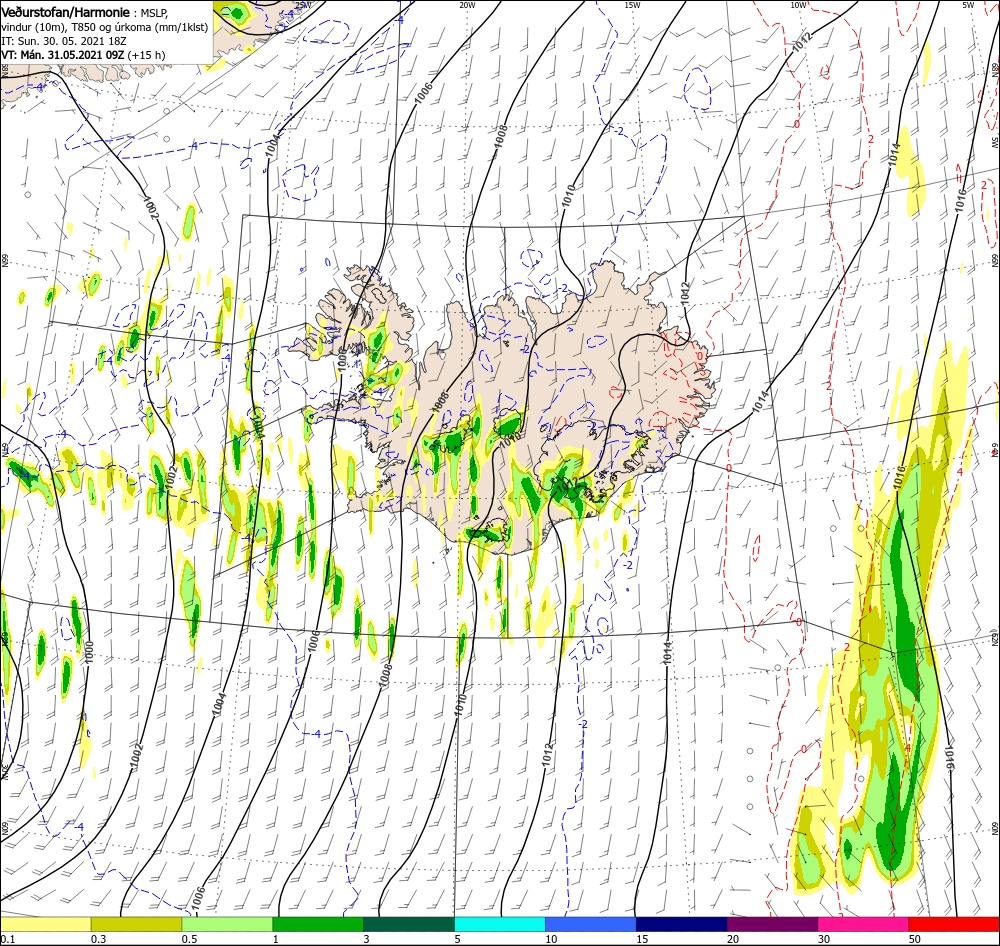Select the legend scale value '3'
The height and width of the screenshot is (946, 1000).
tap(366, 939)
